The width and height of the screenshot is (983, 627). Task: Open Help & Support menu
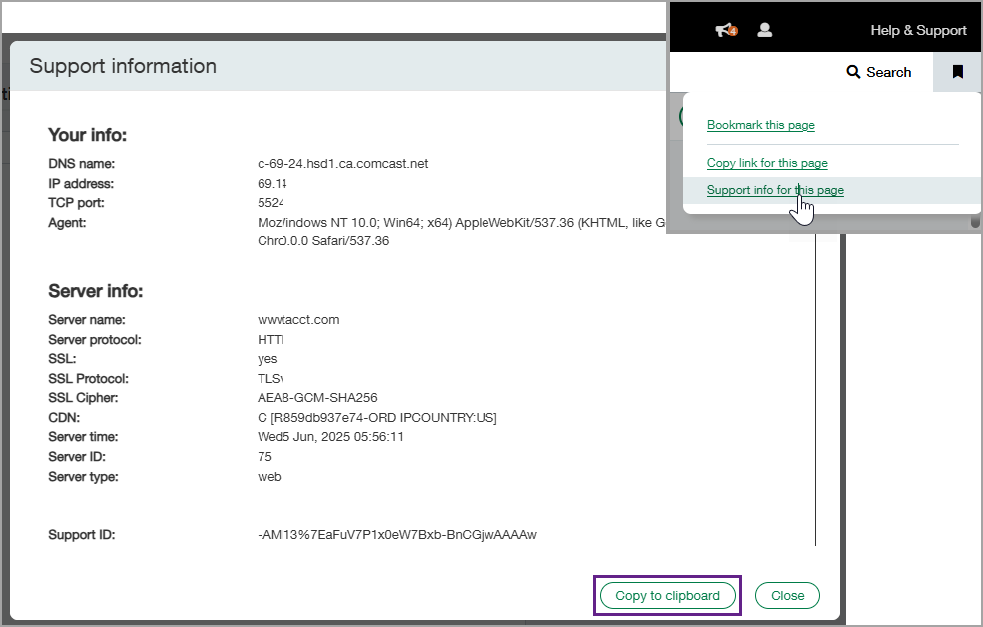tap(918, 30)
